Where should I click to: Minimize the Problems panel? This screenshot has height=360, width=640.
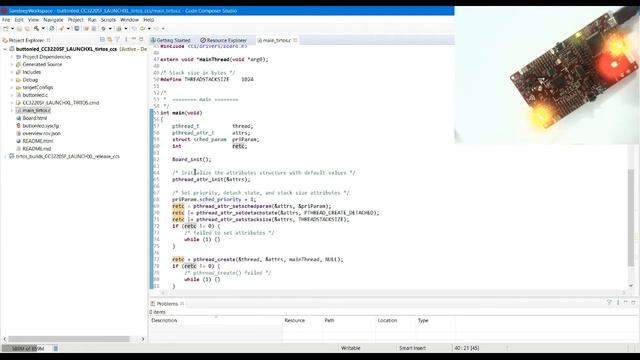pyautogui.click(x=626, y=302)
